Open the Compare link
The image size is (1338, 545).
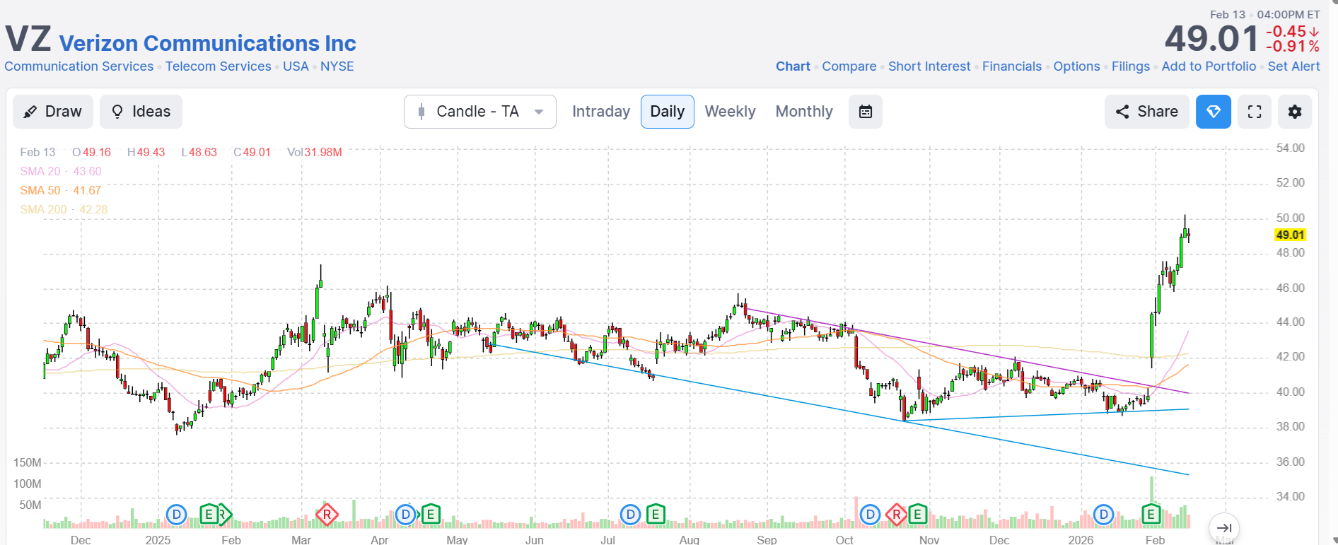point(849,66)
